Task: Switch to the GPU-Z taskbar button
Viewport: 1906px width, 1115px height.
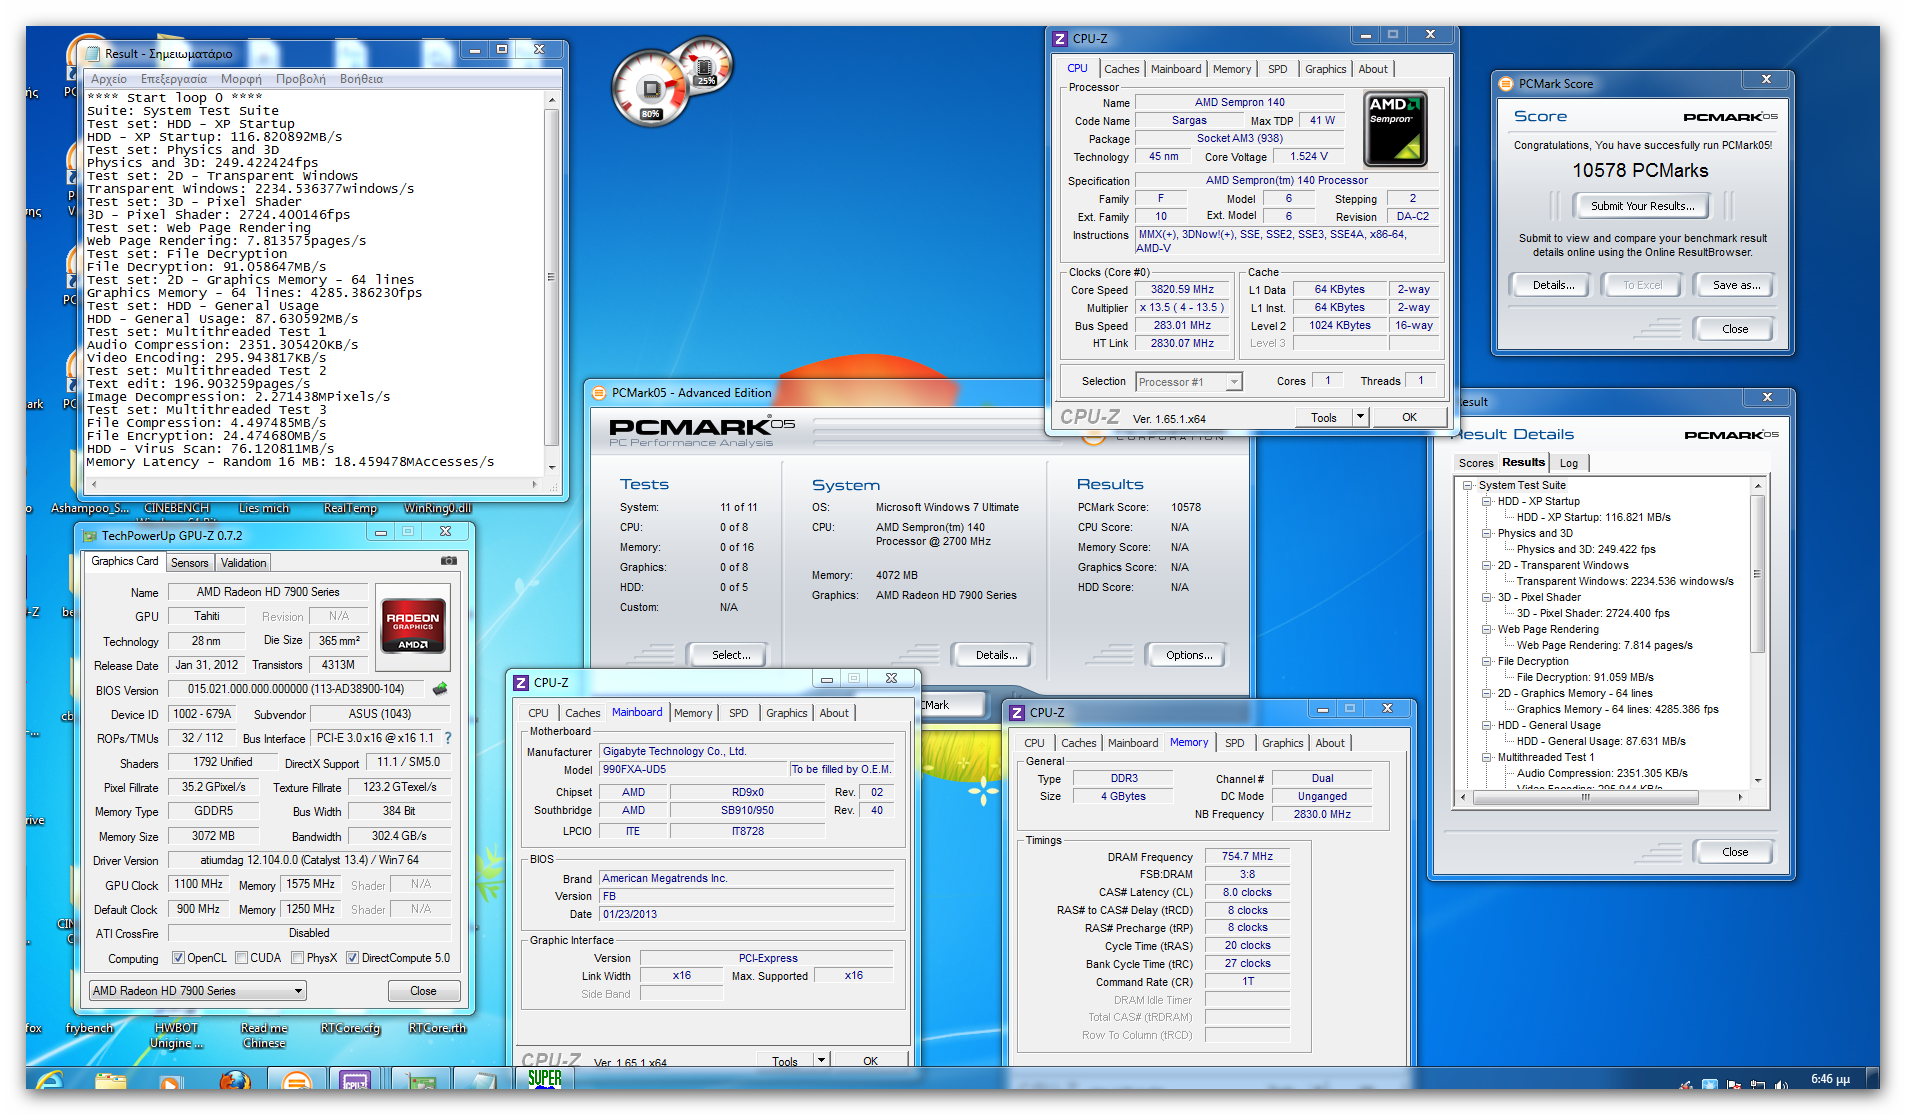Action: click(420, 1080)
